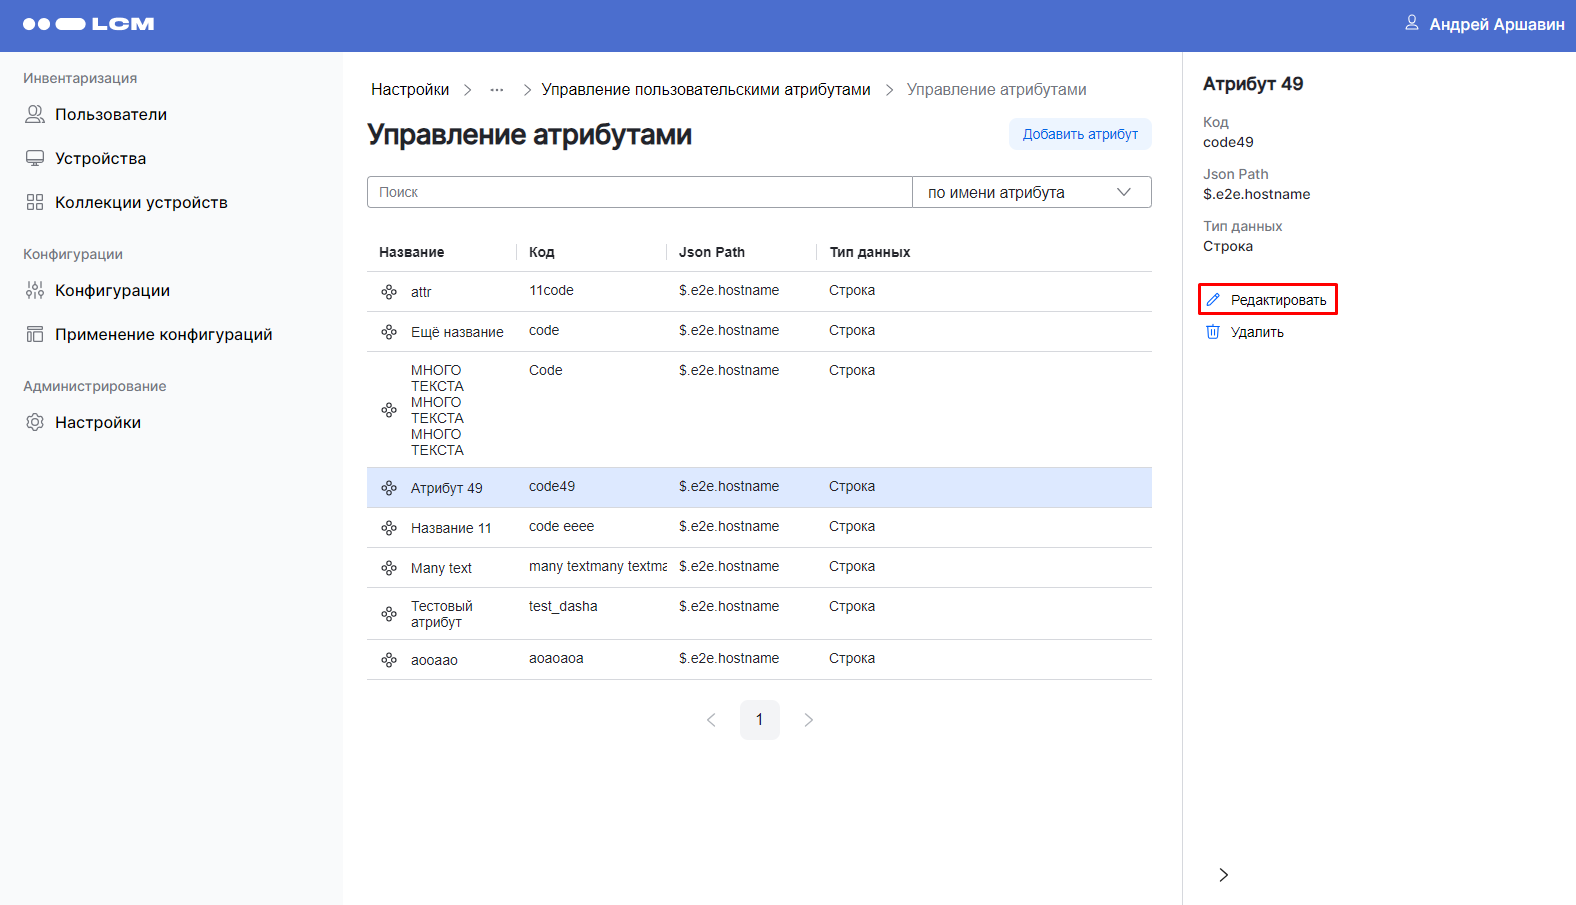Click into the Поиск search field
1576x905 pixels.
click(x=639, y=193)
